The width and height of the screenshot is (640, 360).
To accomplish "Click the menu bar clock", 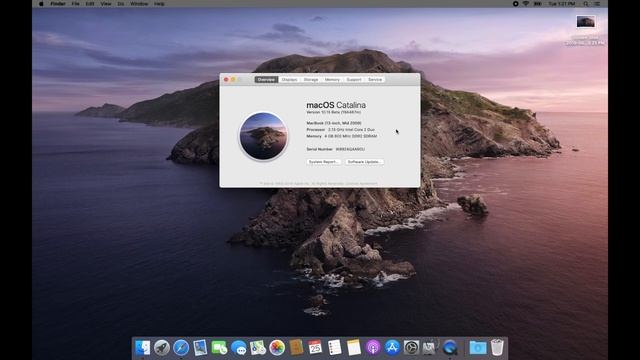I will (x=562, y=4).
